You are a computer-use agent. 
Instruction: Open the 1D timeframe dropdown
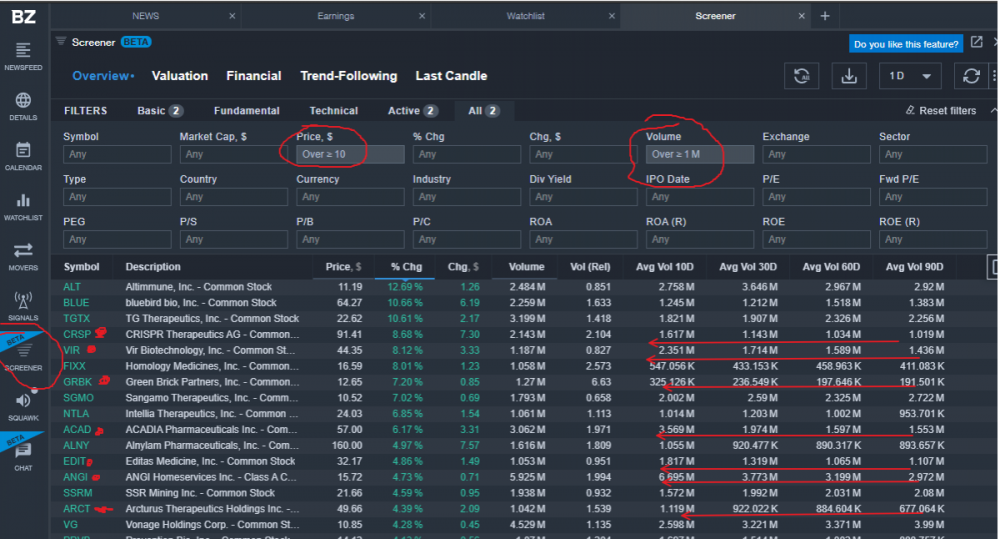click(x=909, y=76)
